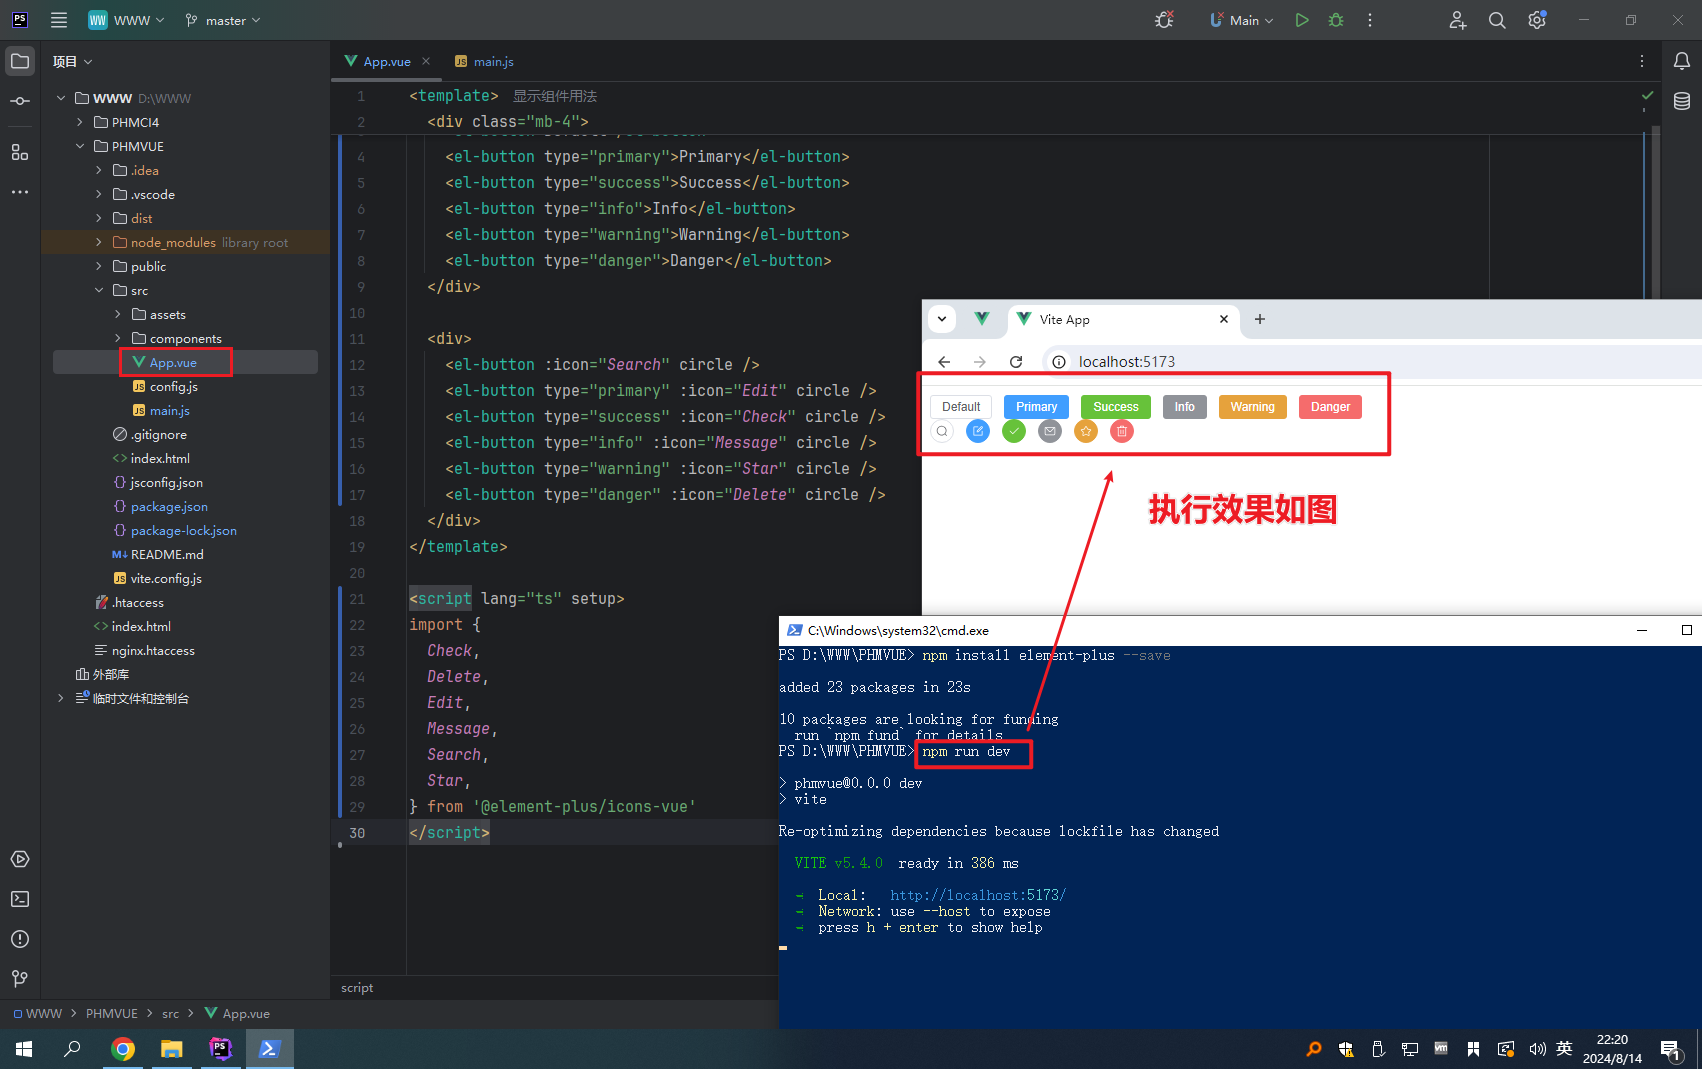The width and height of the screenshot is (1702, 1069).
Task: Open the Terminal tool window
Action: tap(20, 899)
